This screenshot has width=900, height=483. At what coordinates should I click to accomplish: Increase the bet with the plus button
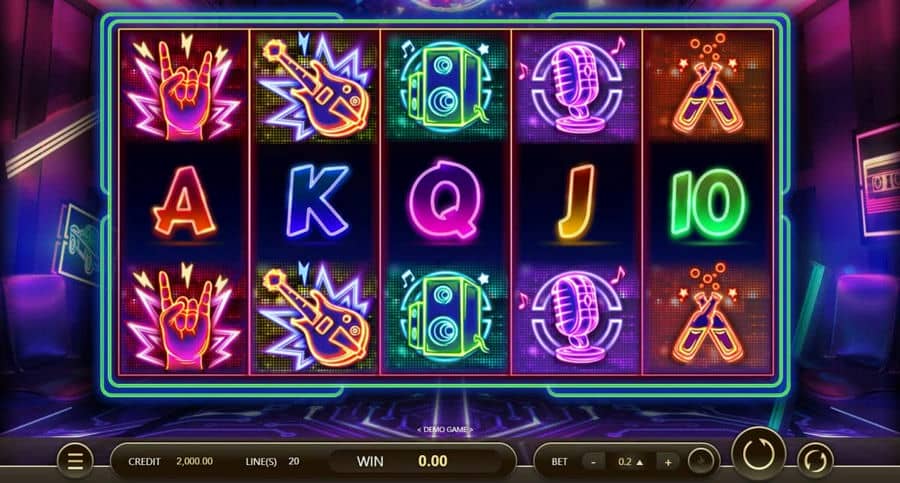[x=668, y=462]
